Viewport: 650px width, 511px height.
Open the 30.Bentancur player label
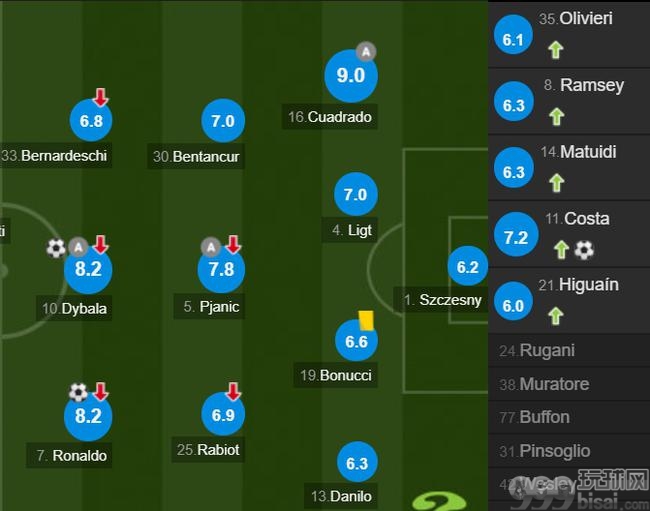tap(196, 156)
